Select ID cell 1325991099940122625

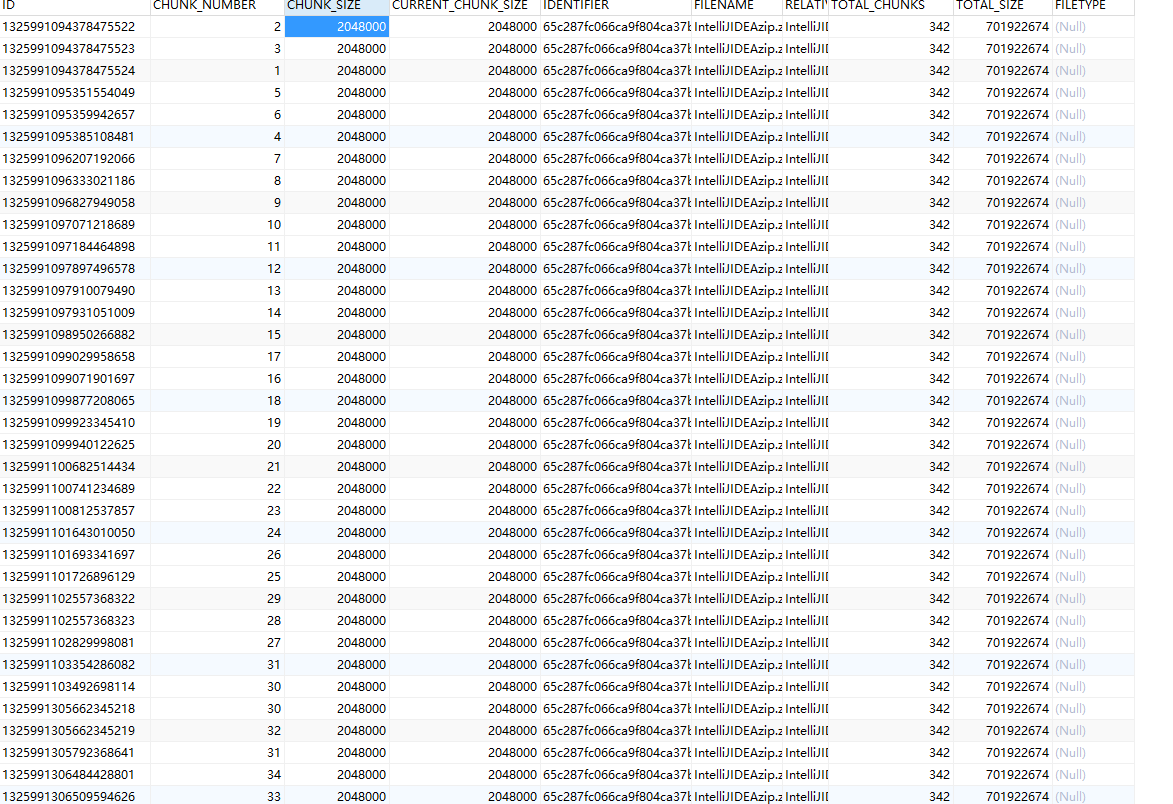click(75, 445)
